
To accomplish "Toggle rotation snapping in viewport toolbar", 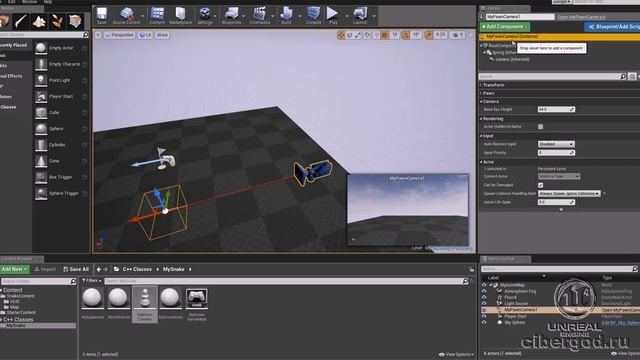I will tap(405, 36).
